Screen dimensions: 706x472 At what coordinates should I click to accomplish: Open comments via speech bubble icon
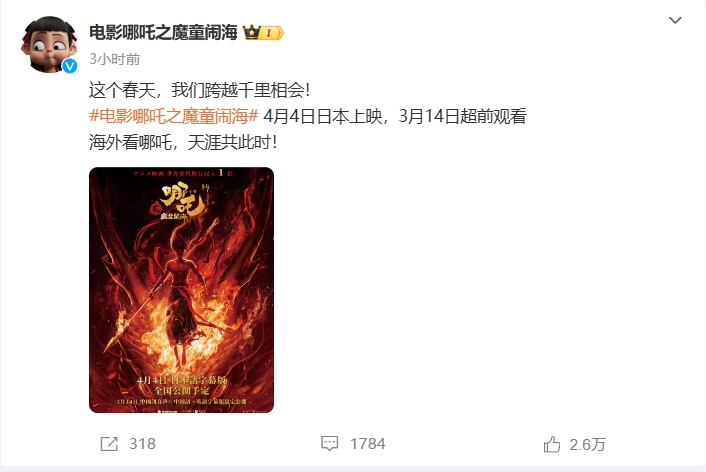330,443
